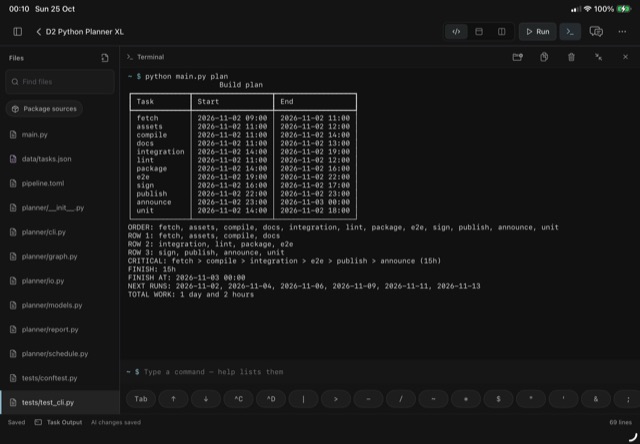Open data/tasks.json file
The image size is (640, 444).
60,159
